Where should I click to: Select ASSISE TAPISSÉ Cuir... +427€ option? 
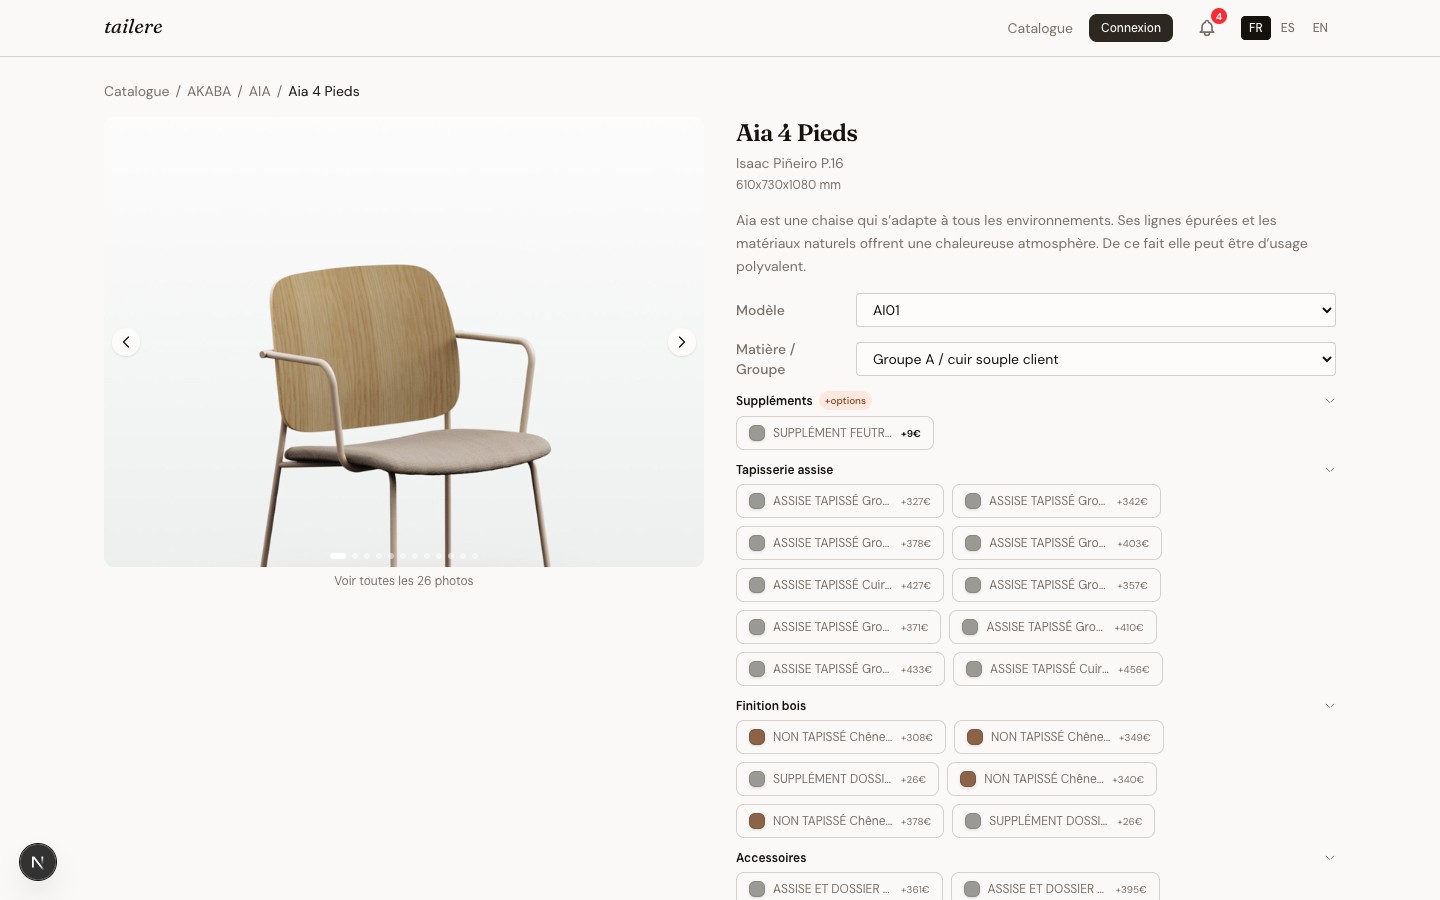pos(840,585)
